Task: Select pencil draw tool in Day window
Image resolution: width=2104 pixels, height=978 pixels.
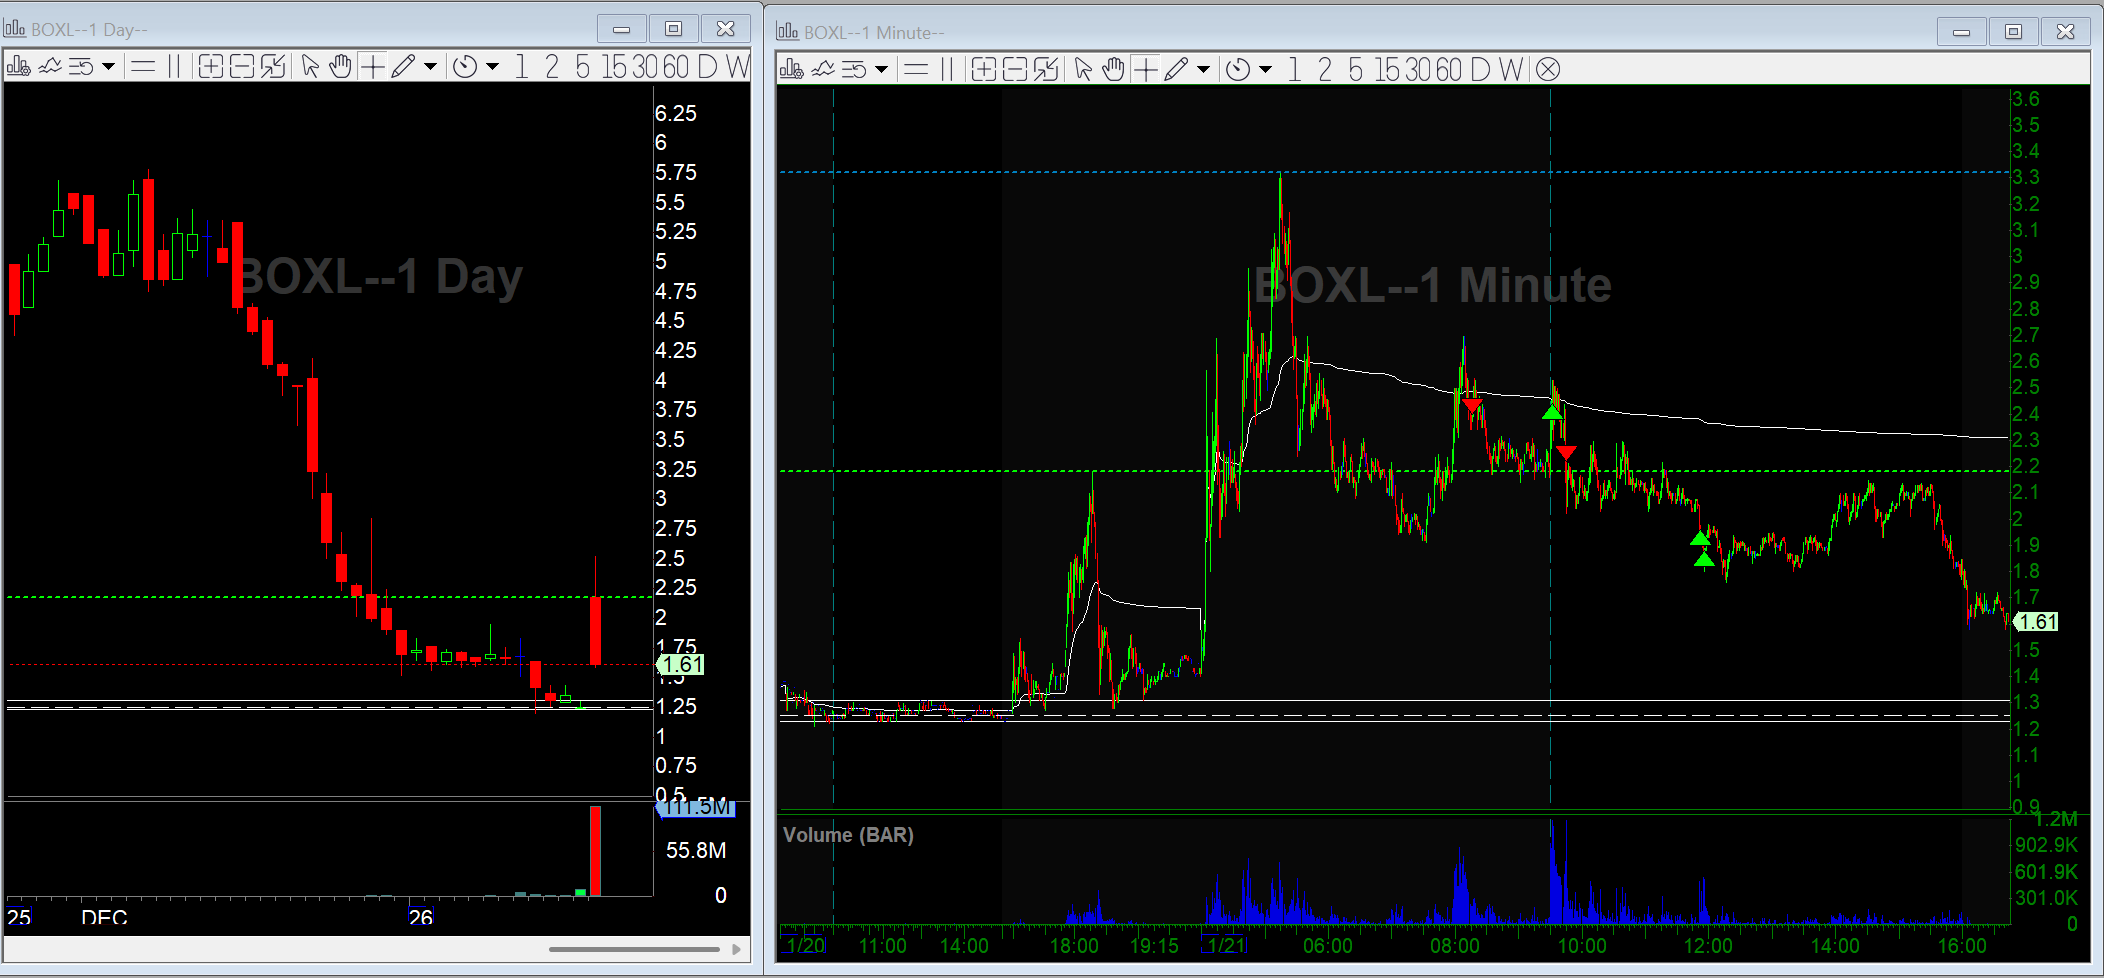Action: (x=403, y=67)
